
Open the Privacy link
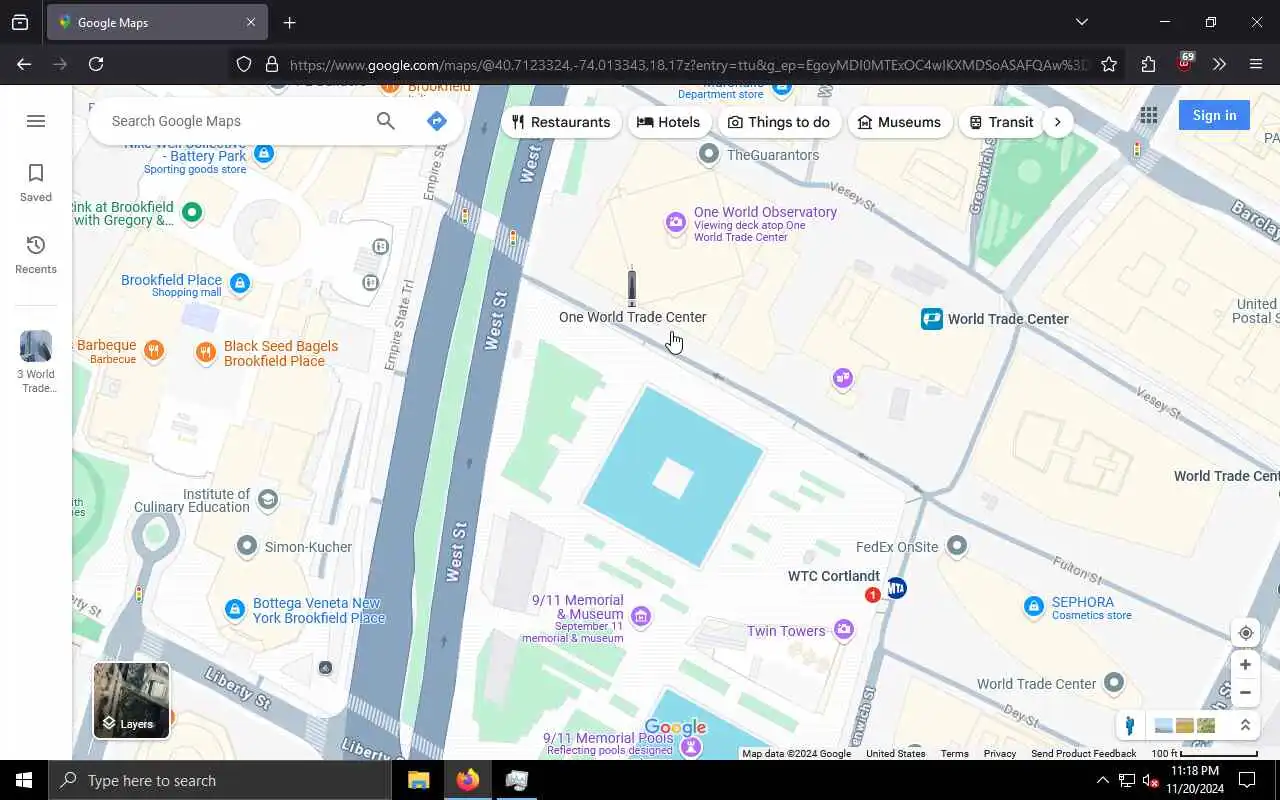tap(999, 754)
